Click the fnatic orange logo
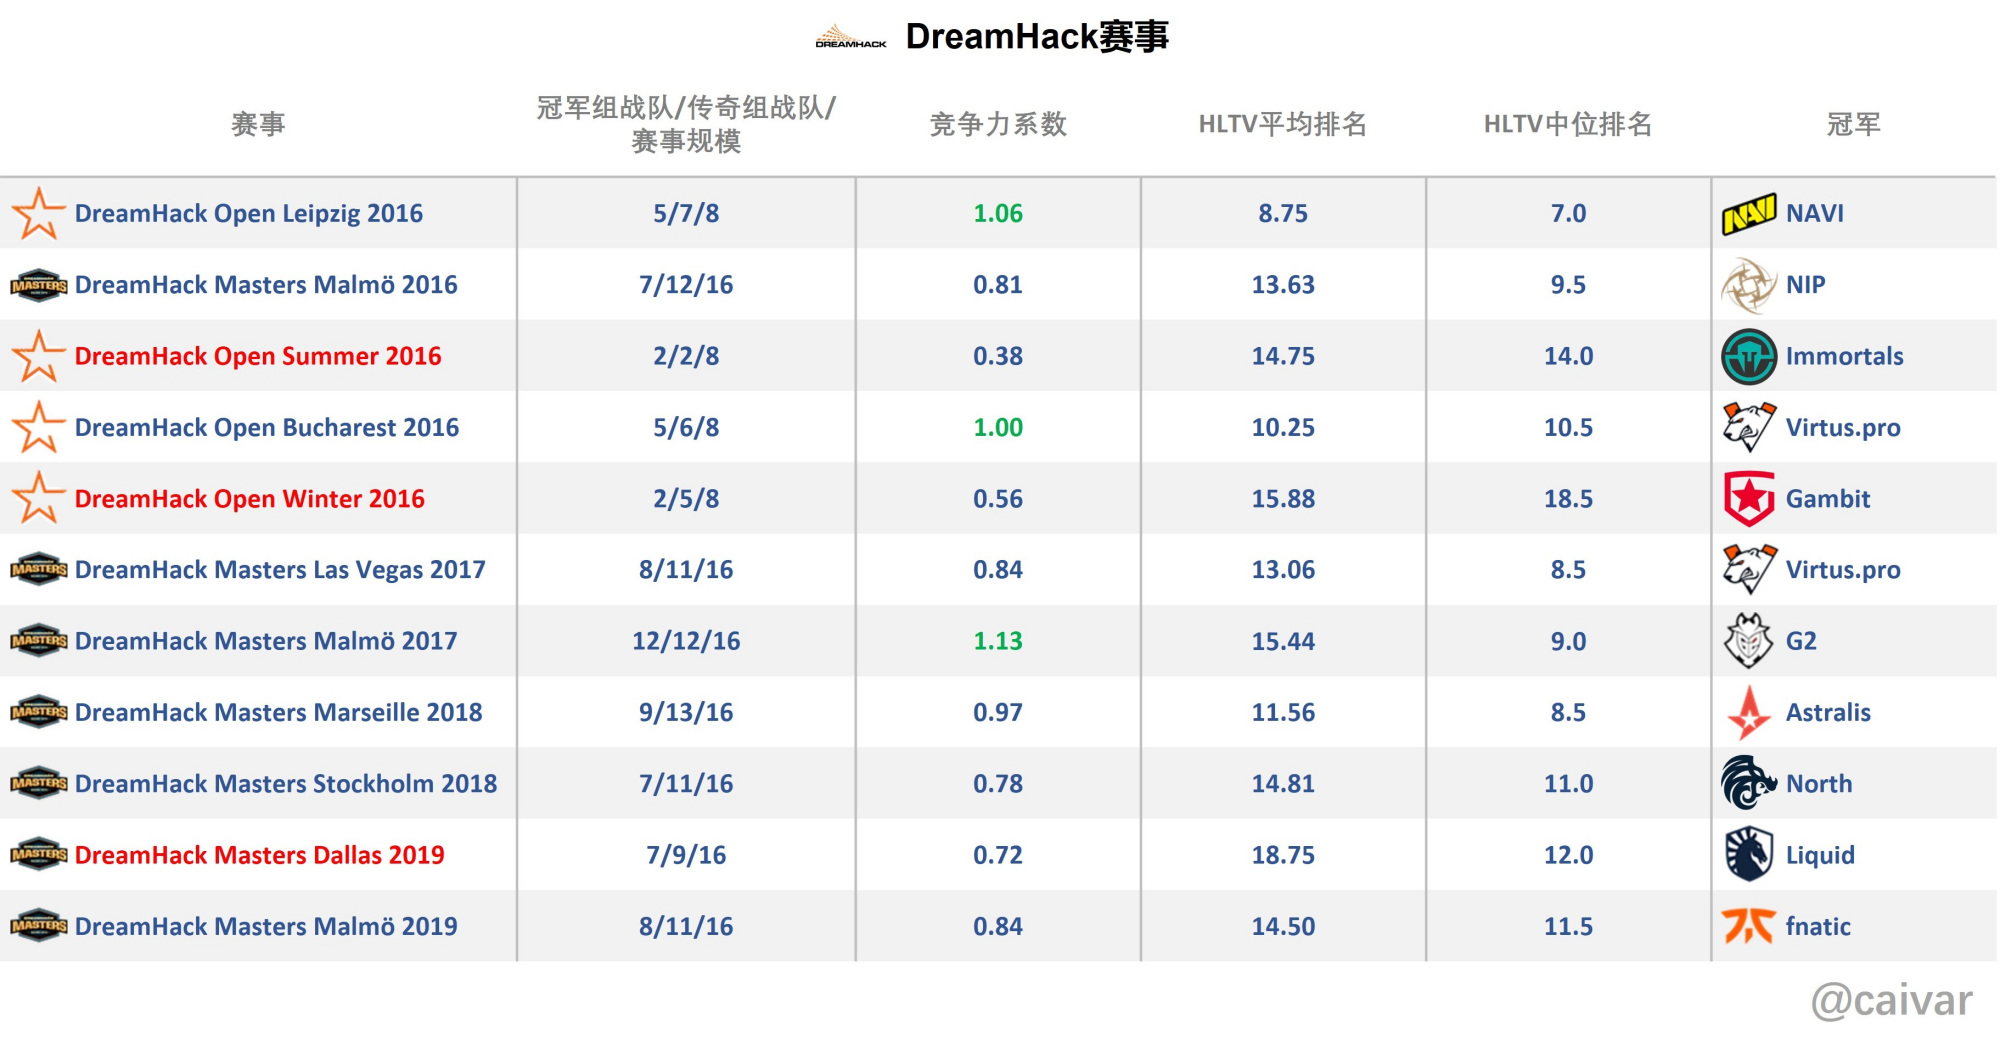2000x1053 pixels. (x=1748, y=926)
